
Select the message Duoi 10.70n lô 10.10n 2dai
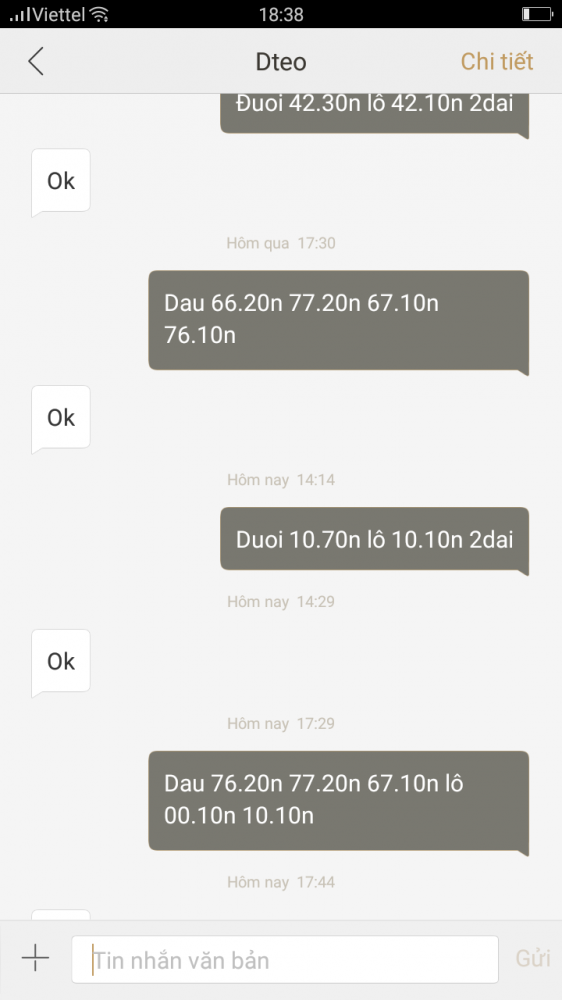click(374, 539)
